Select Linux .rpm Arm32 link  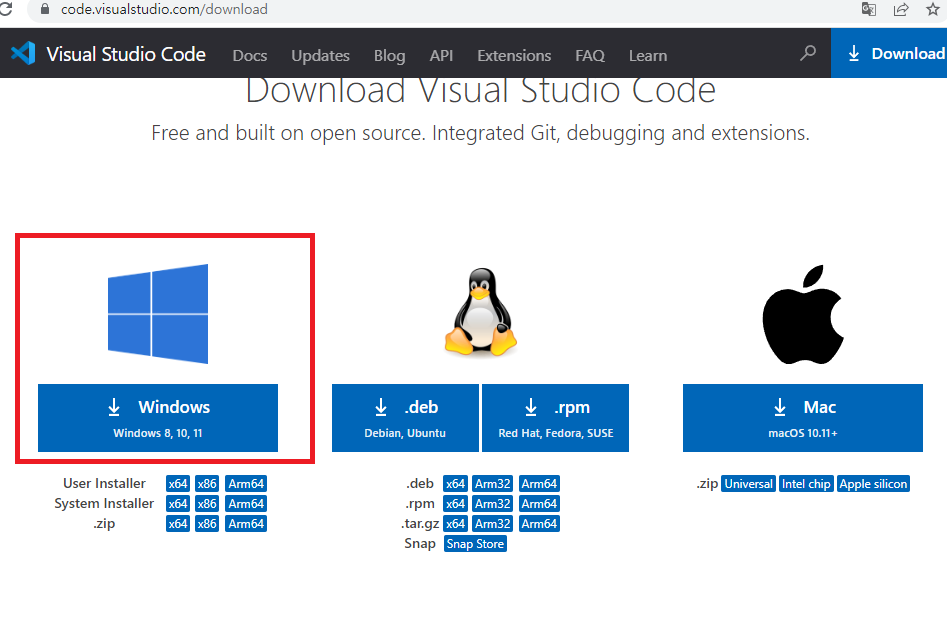[x=492, y=504]
